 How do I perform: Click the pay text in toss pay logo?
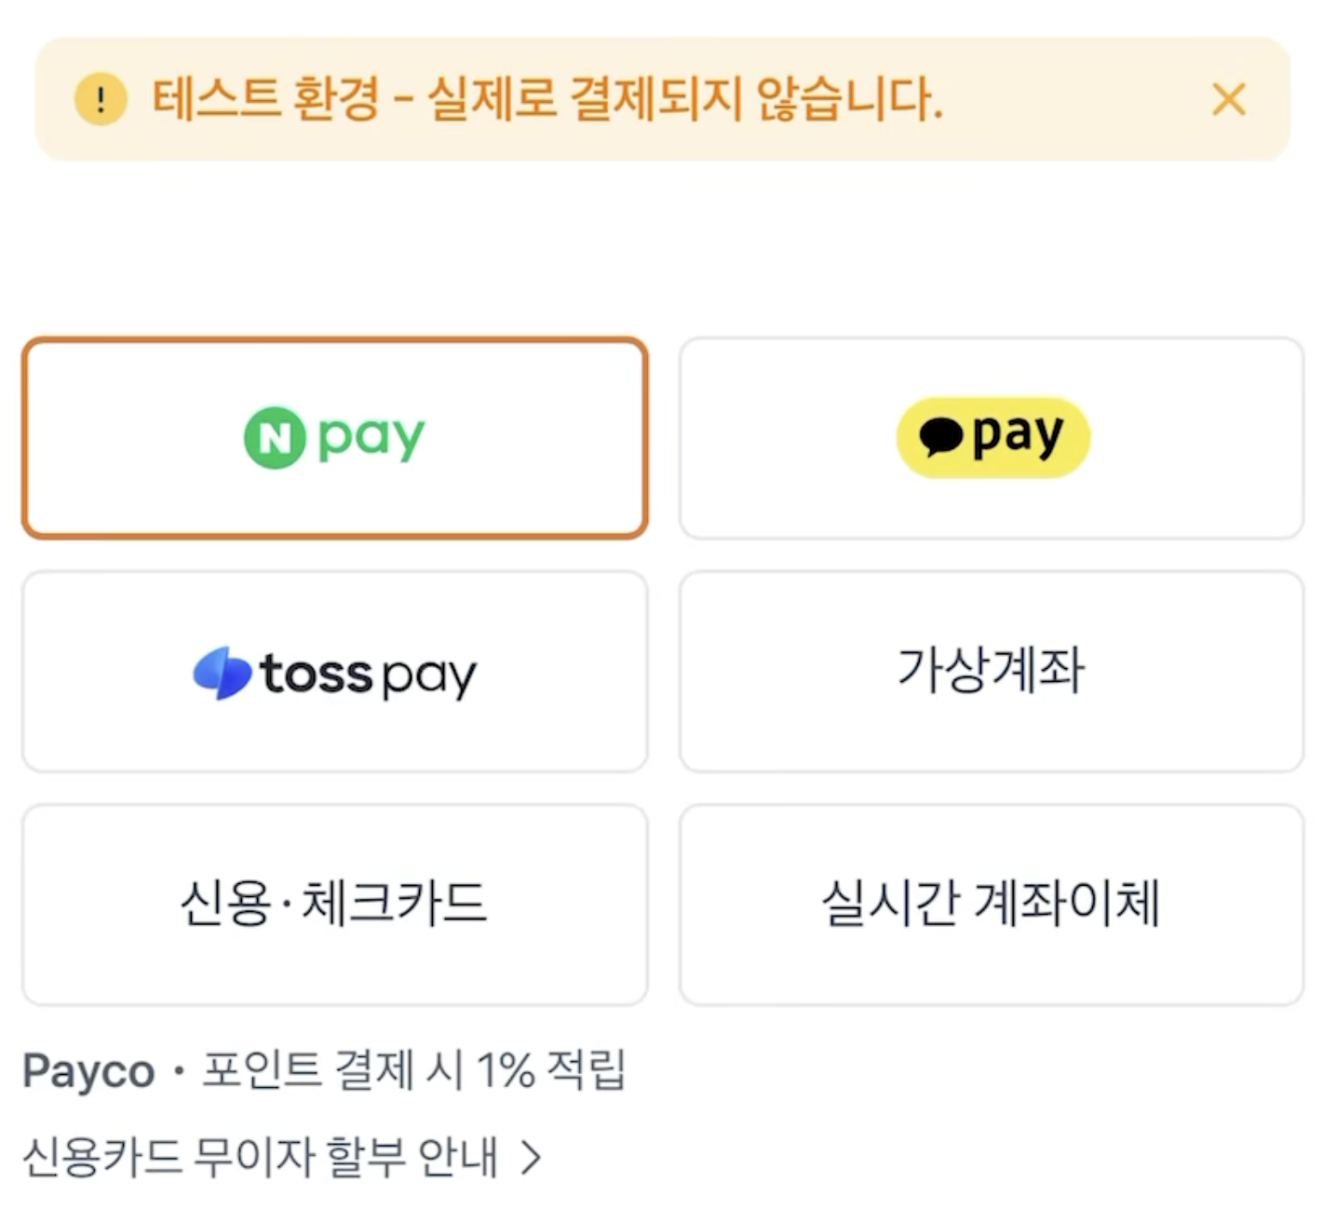(429, 677)
